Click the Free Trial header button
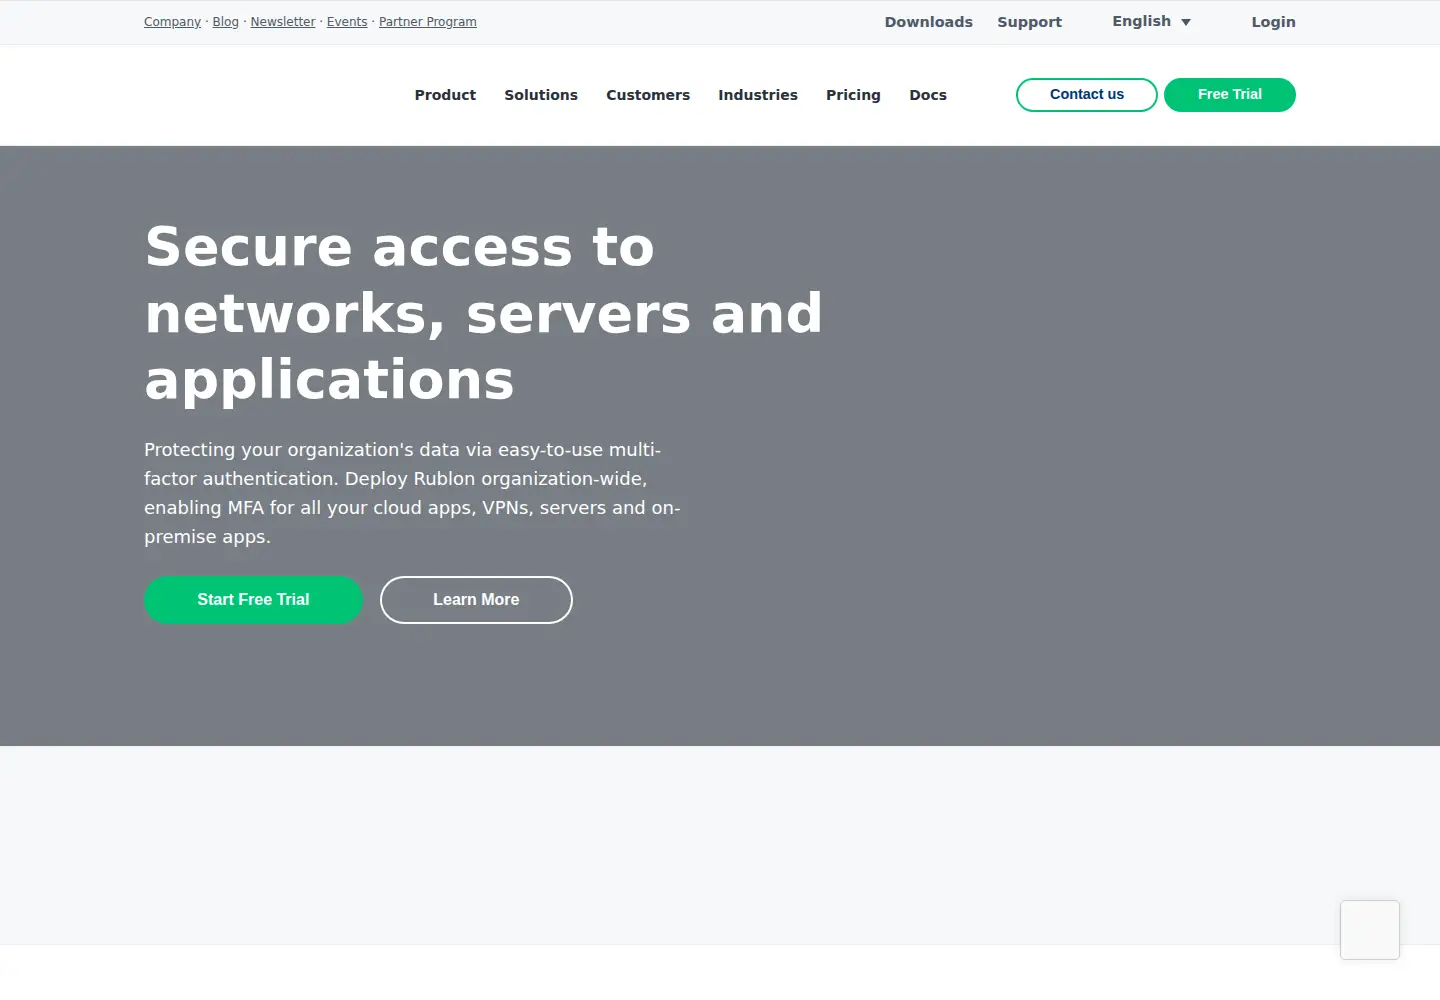The image size is (1440, 1000). click(1230, 95)
